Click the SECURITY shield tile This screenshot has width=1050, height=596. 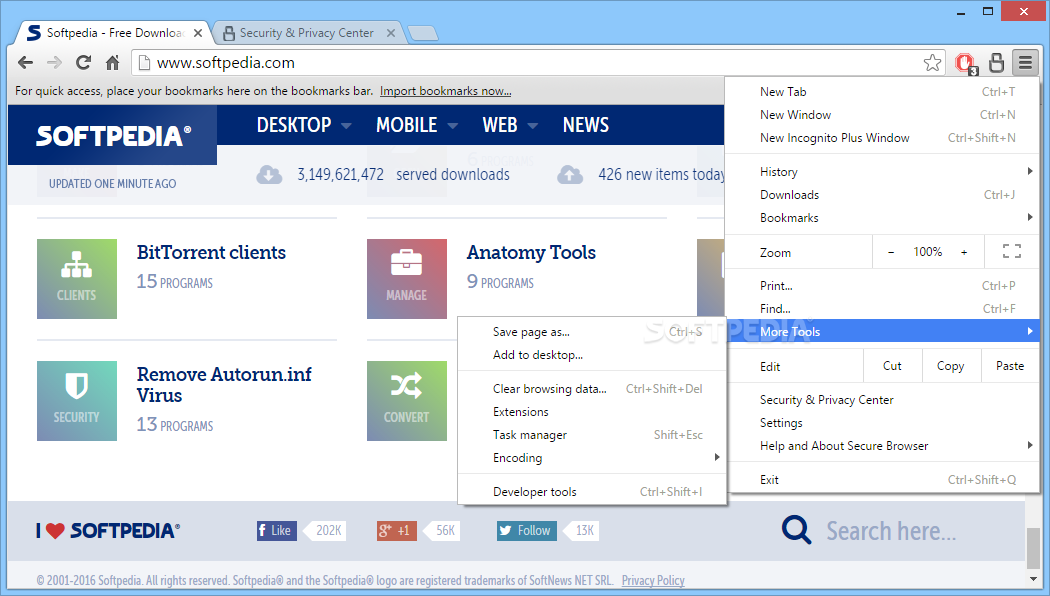[x=77, y=400]
